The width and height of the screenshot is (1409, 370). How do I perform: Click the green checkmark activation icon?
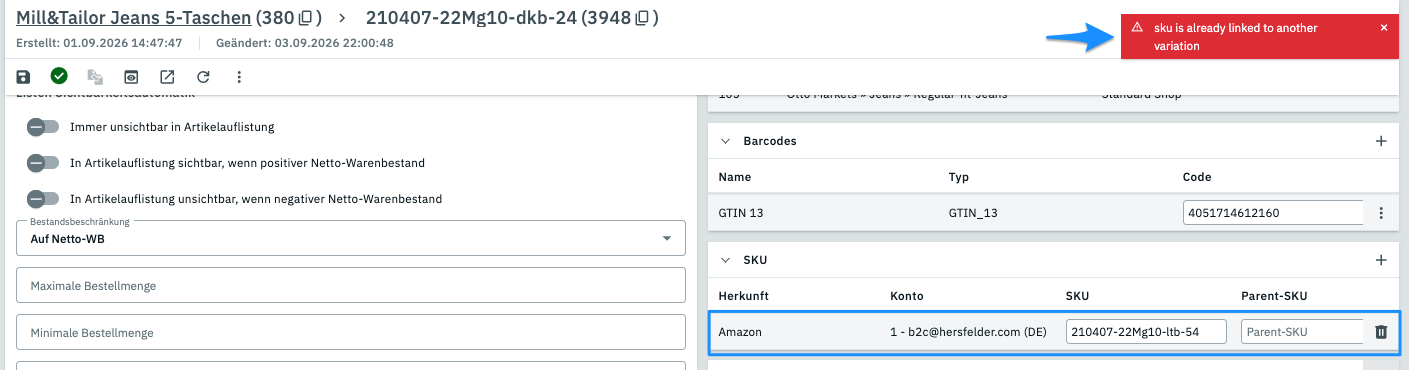(x=59, y=75)
